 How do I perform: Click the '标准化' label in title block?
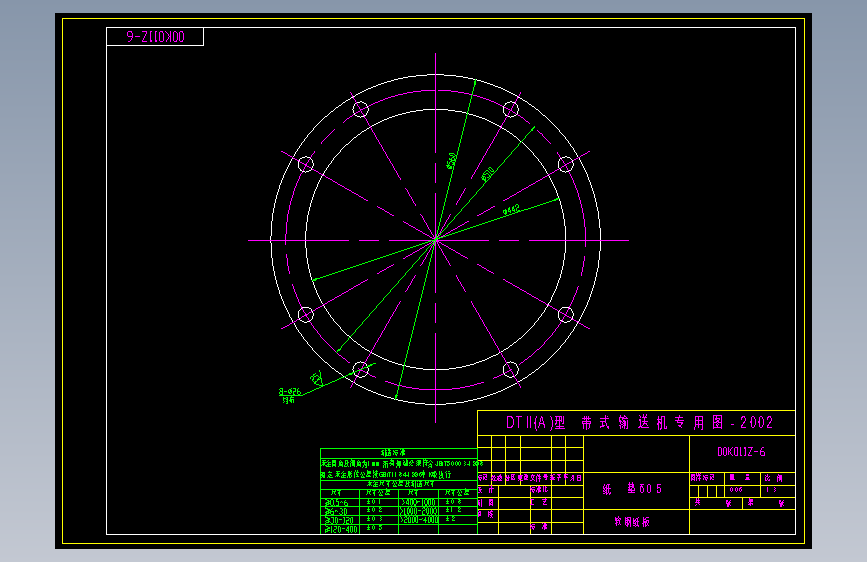(539, 490)
